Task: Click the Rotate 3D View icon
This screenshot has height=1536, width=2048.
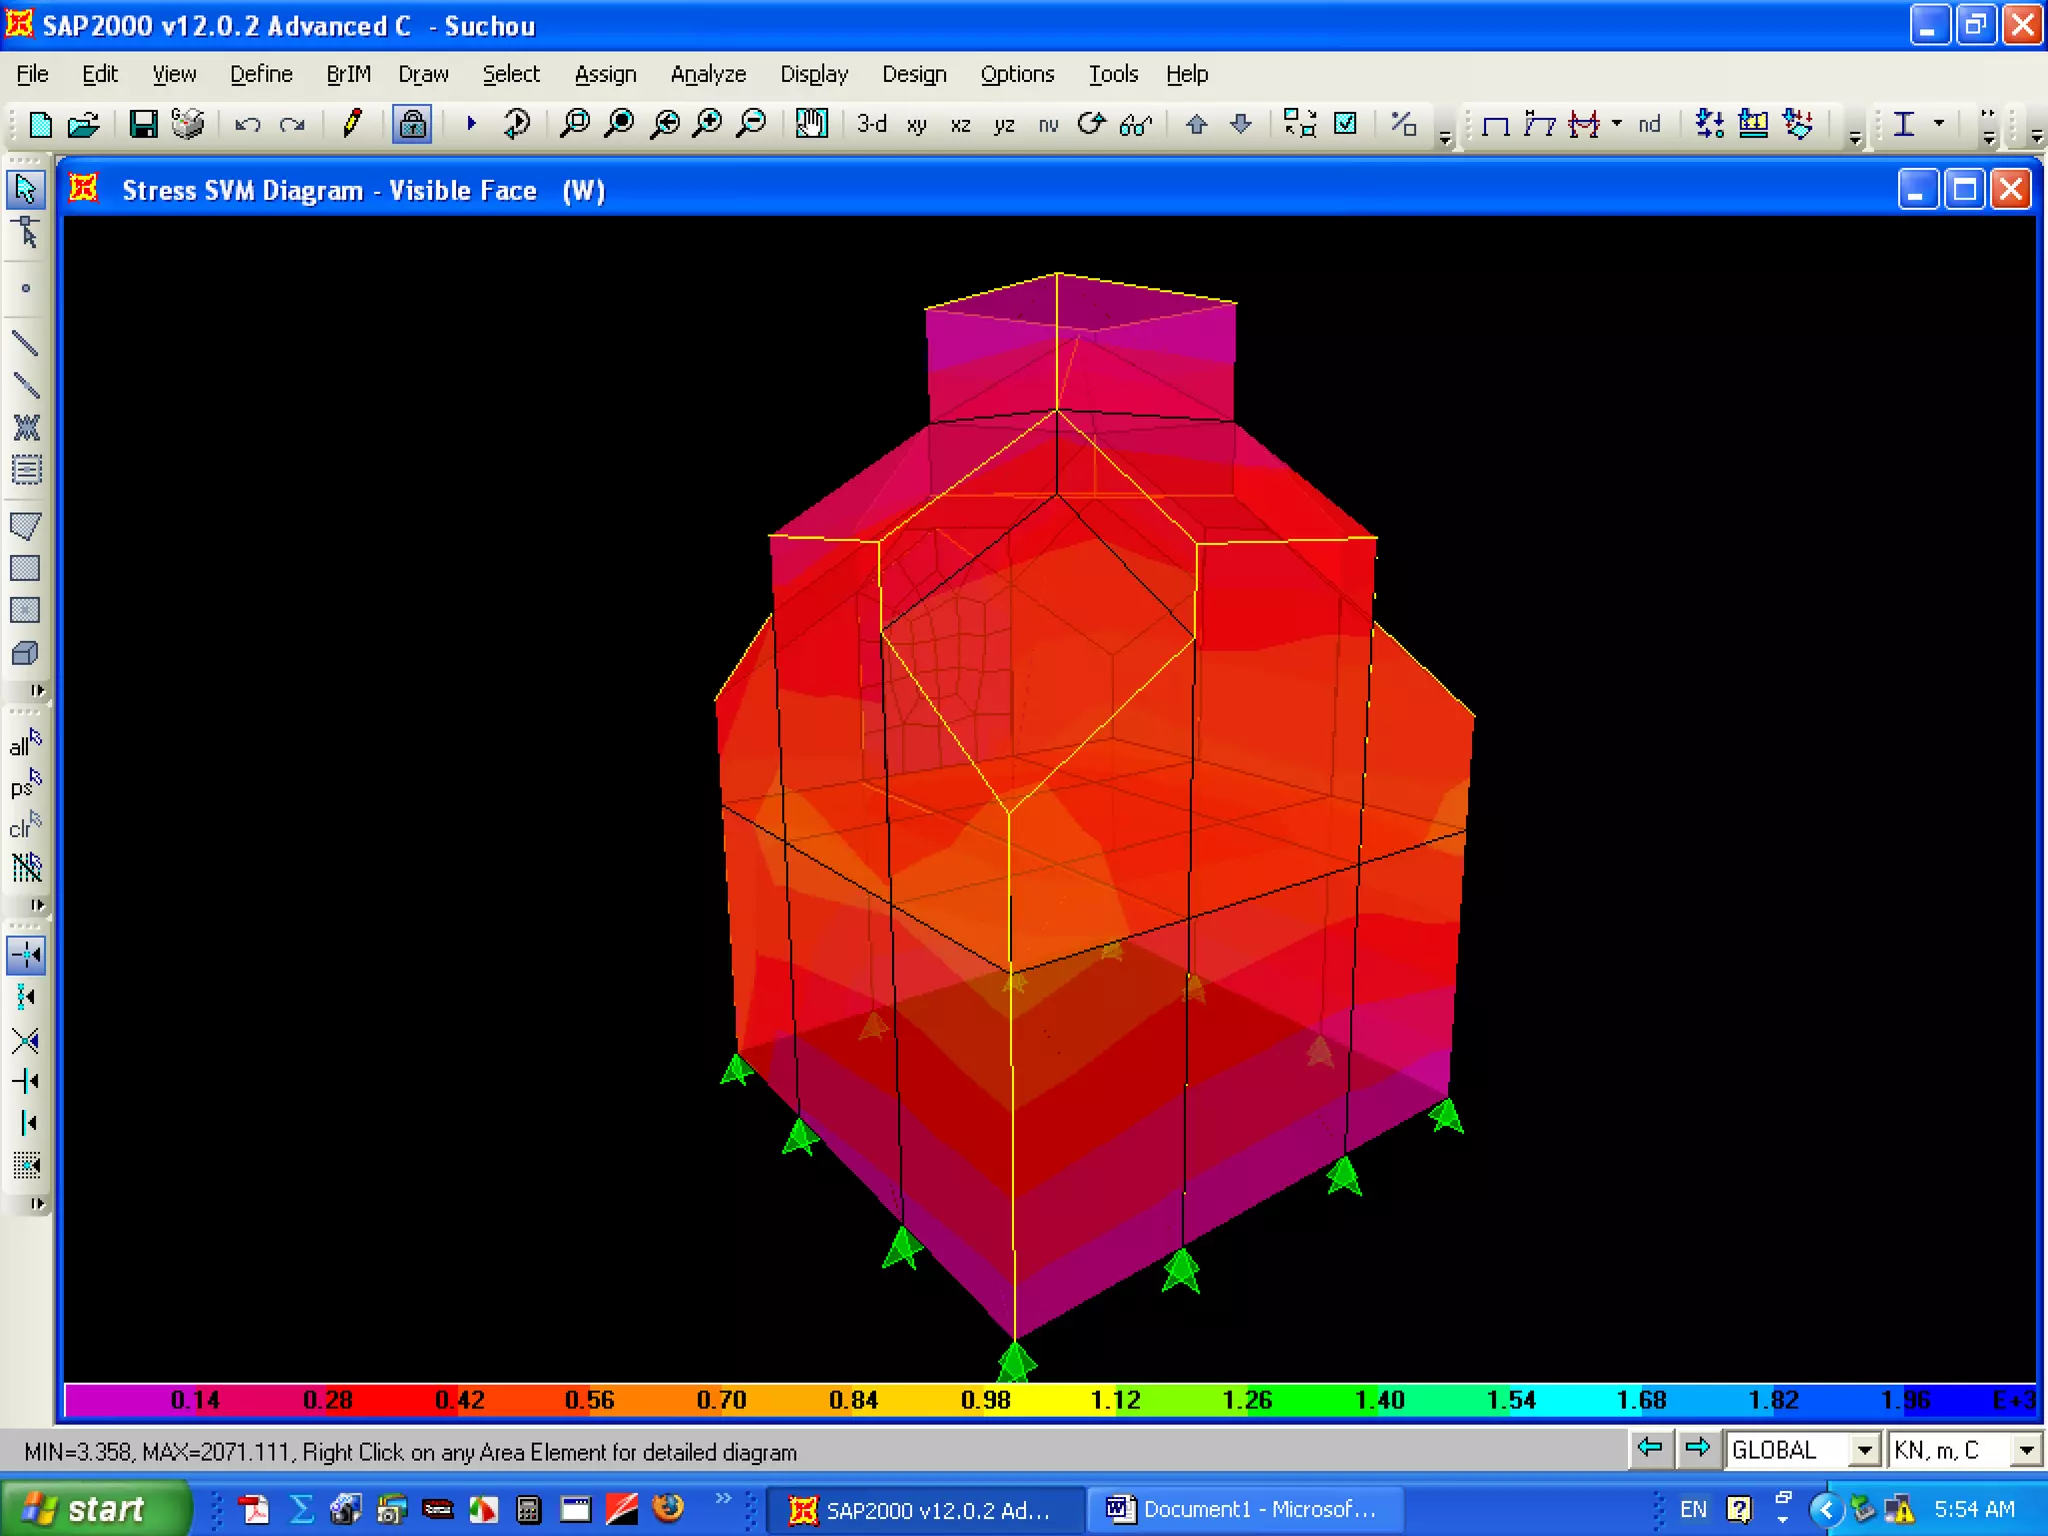Action: (x=1091, y=124)
